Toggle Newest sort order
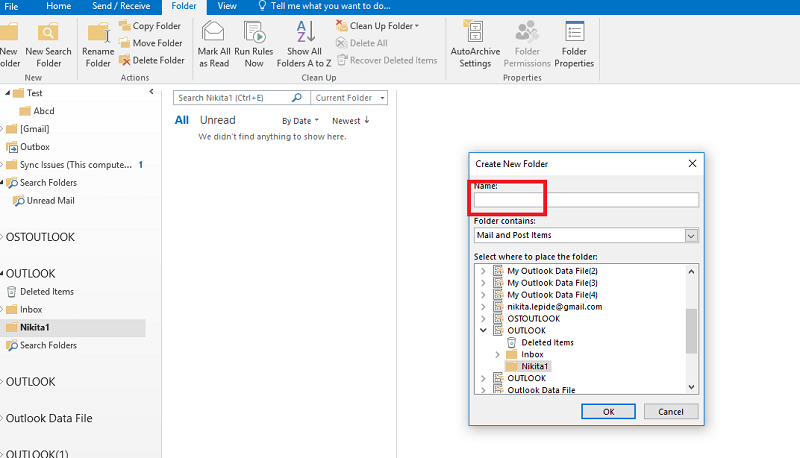 [351, 121]
